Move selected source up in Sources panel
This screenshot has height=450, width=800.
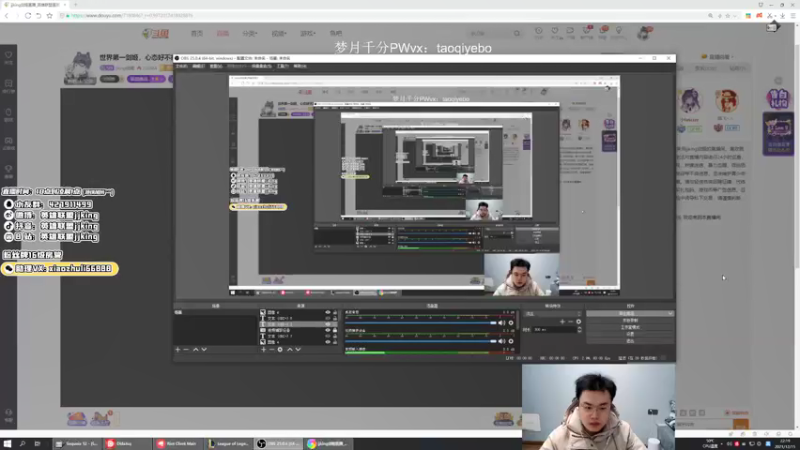tap(290, 349)
